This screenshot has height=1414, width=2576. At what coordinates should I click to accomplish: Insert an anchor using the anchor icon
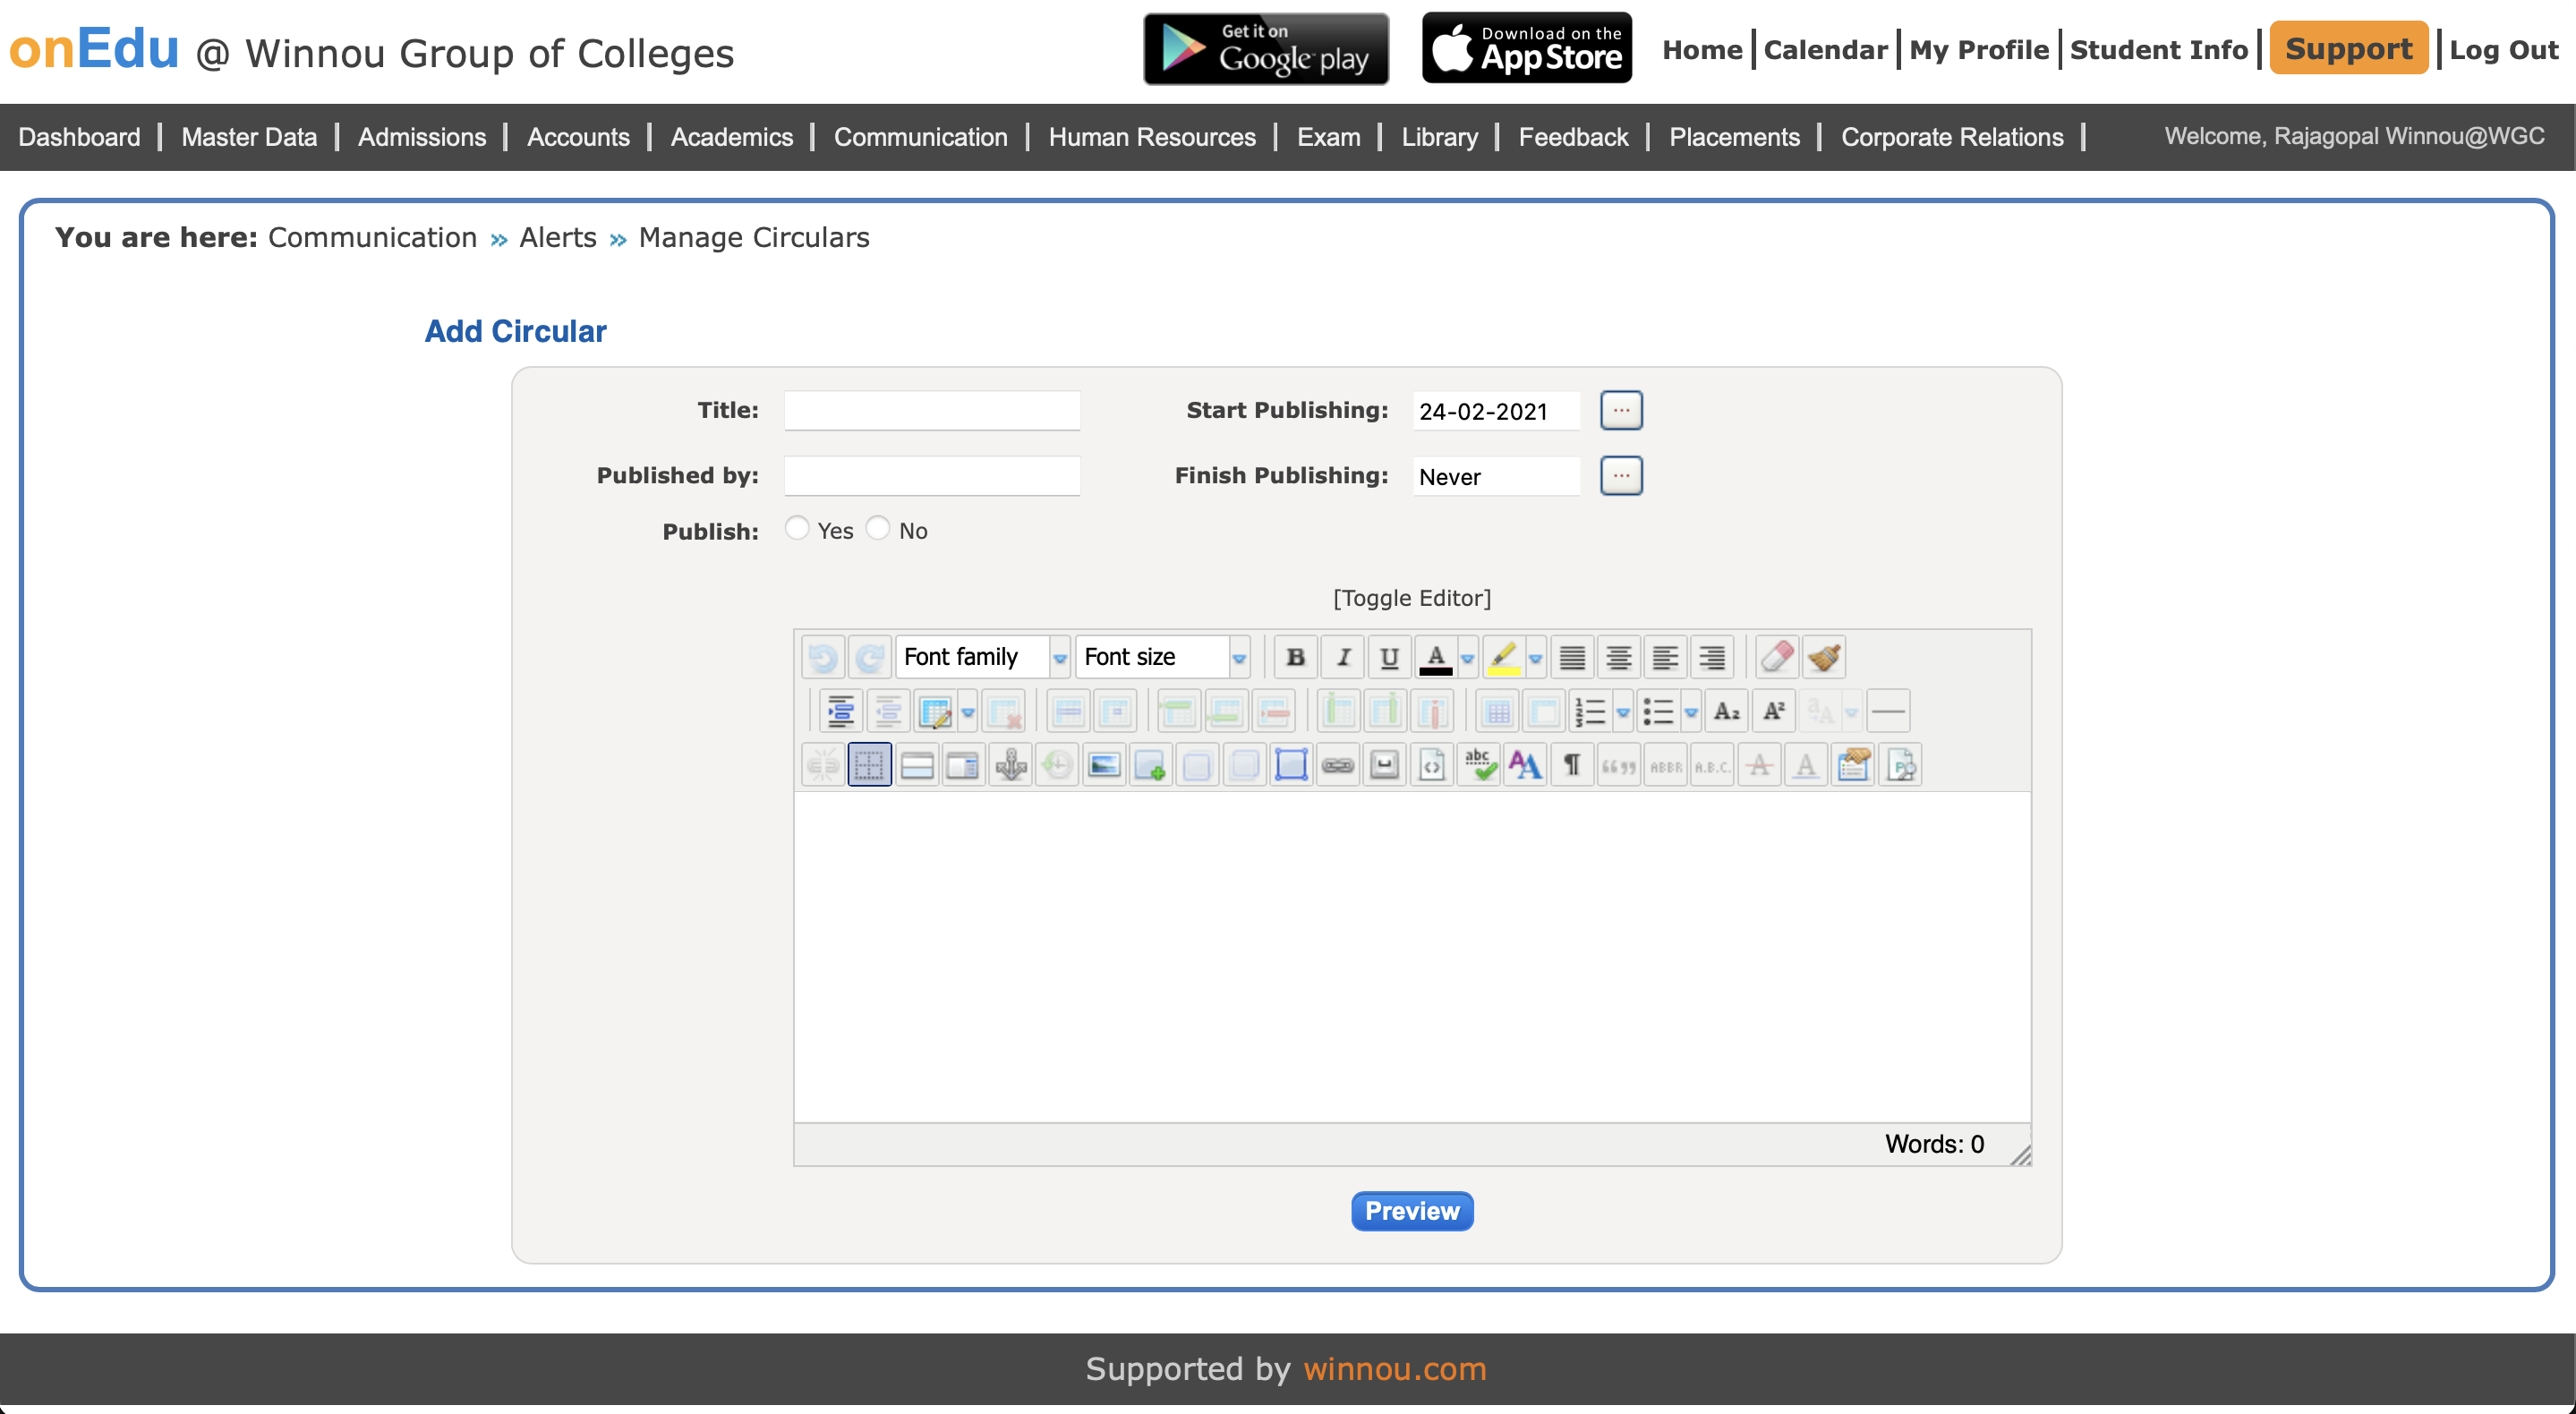1010,766
